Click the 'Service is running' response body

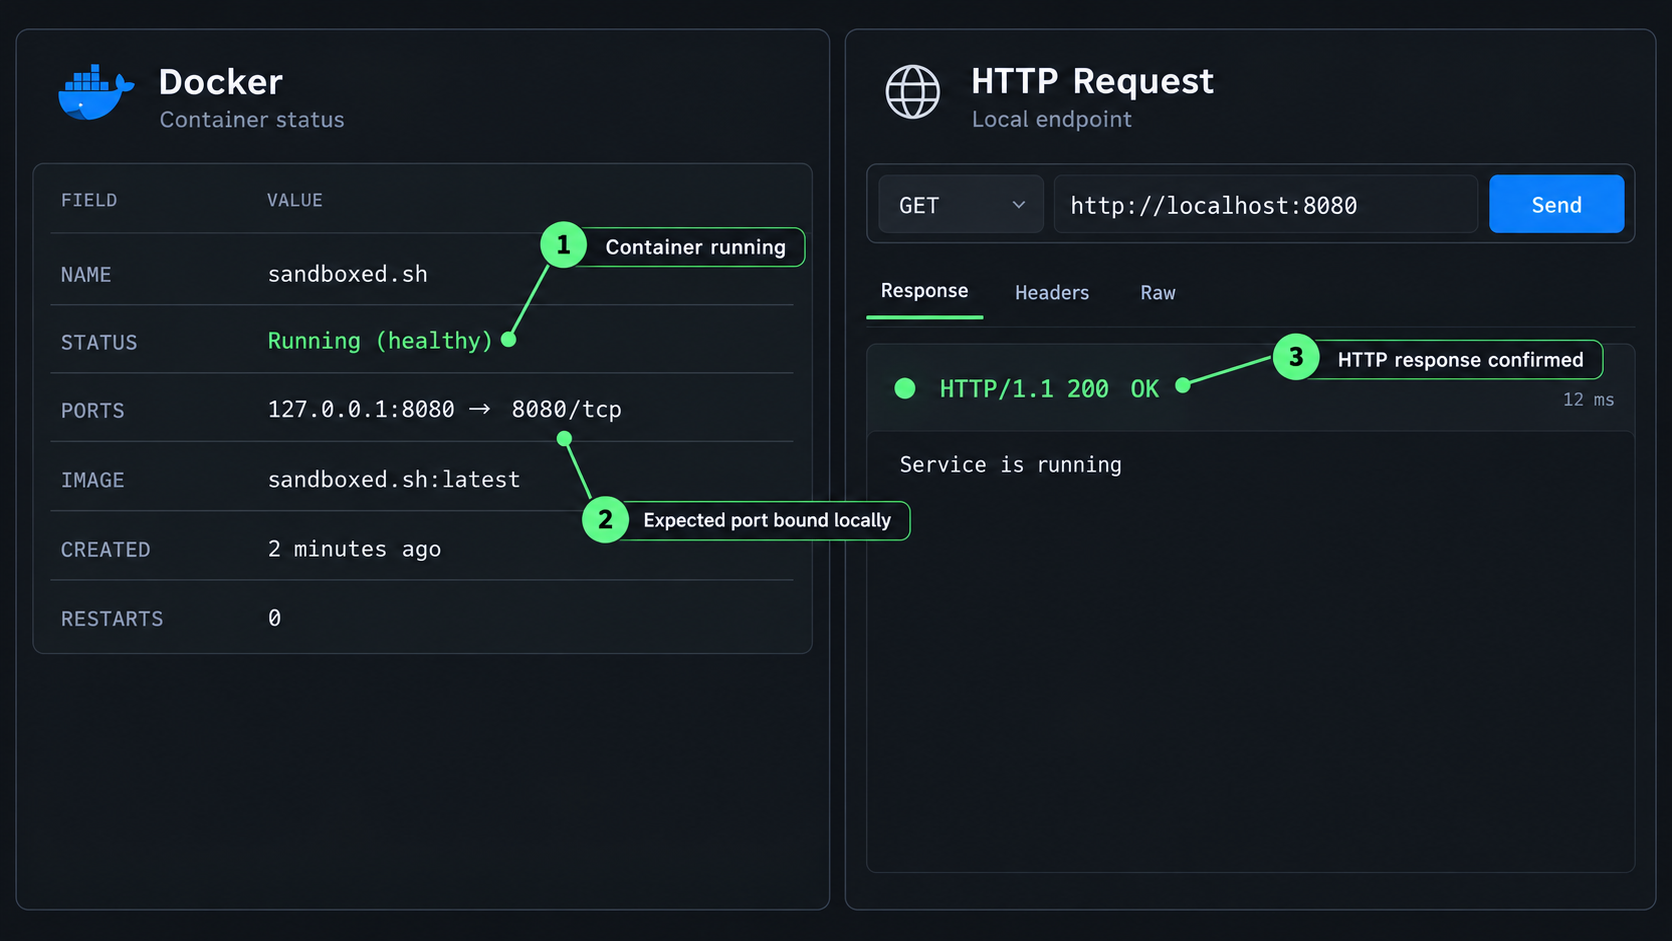(x=1010, y=465)
